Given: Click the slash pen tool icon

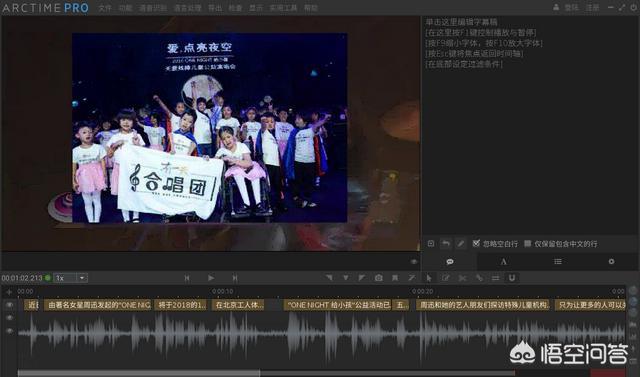Looking at the screenshot, I should [412, 278].
